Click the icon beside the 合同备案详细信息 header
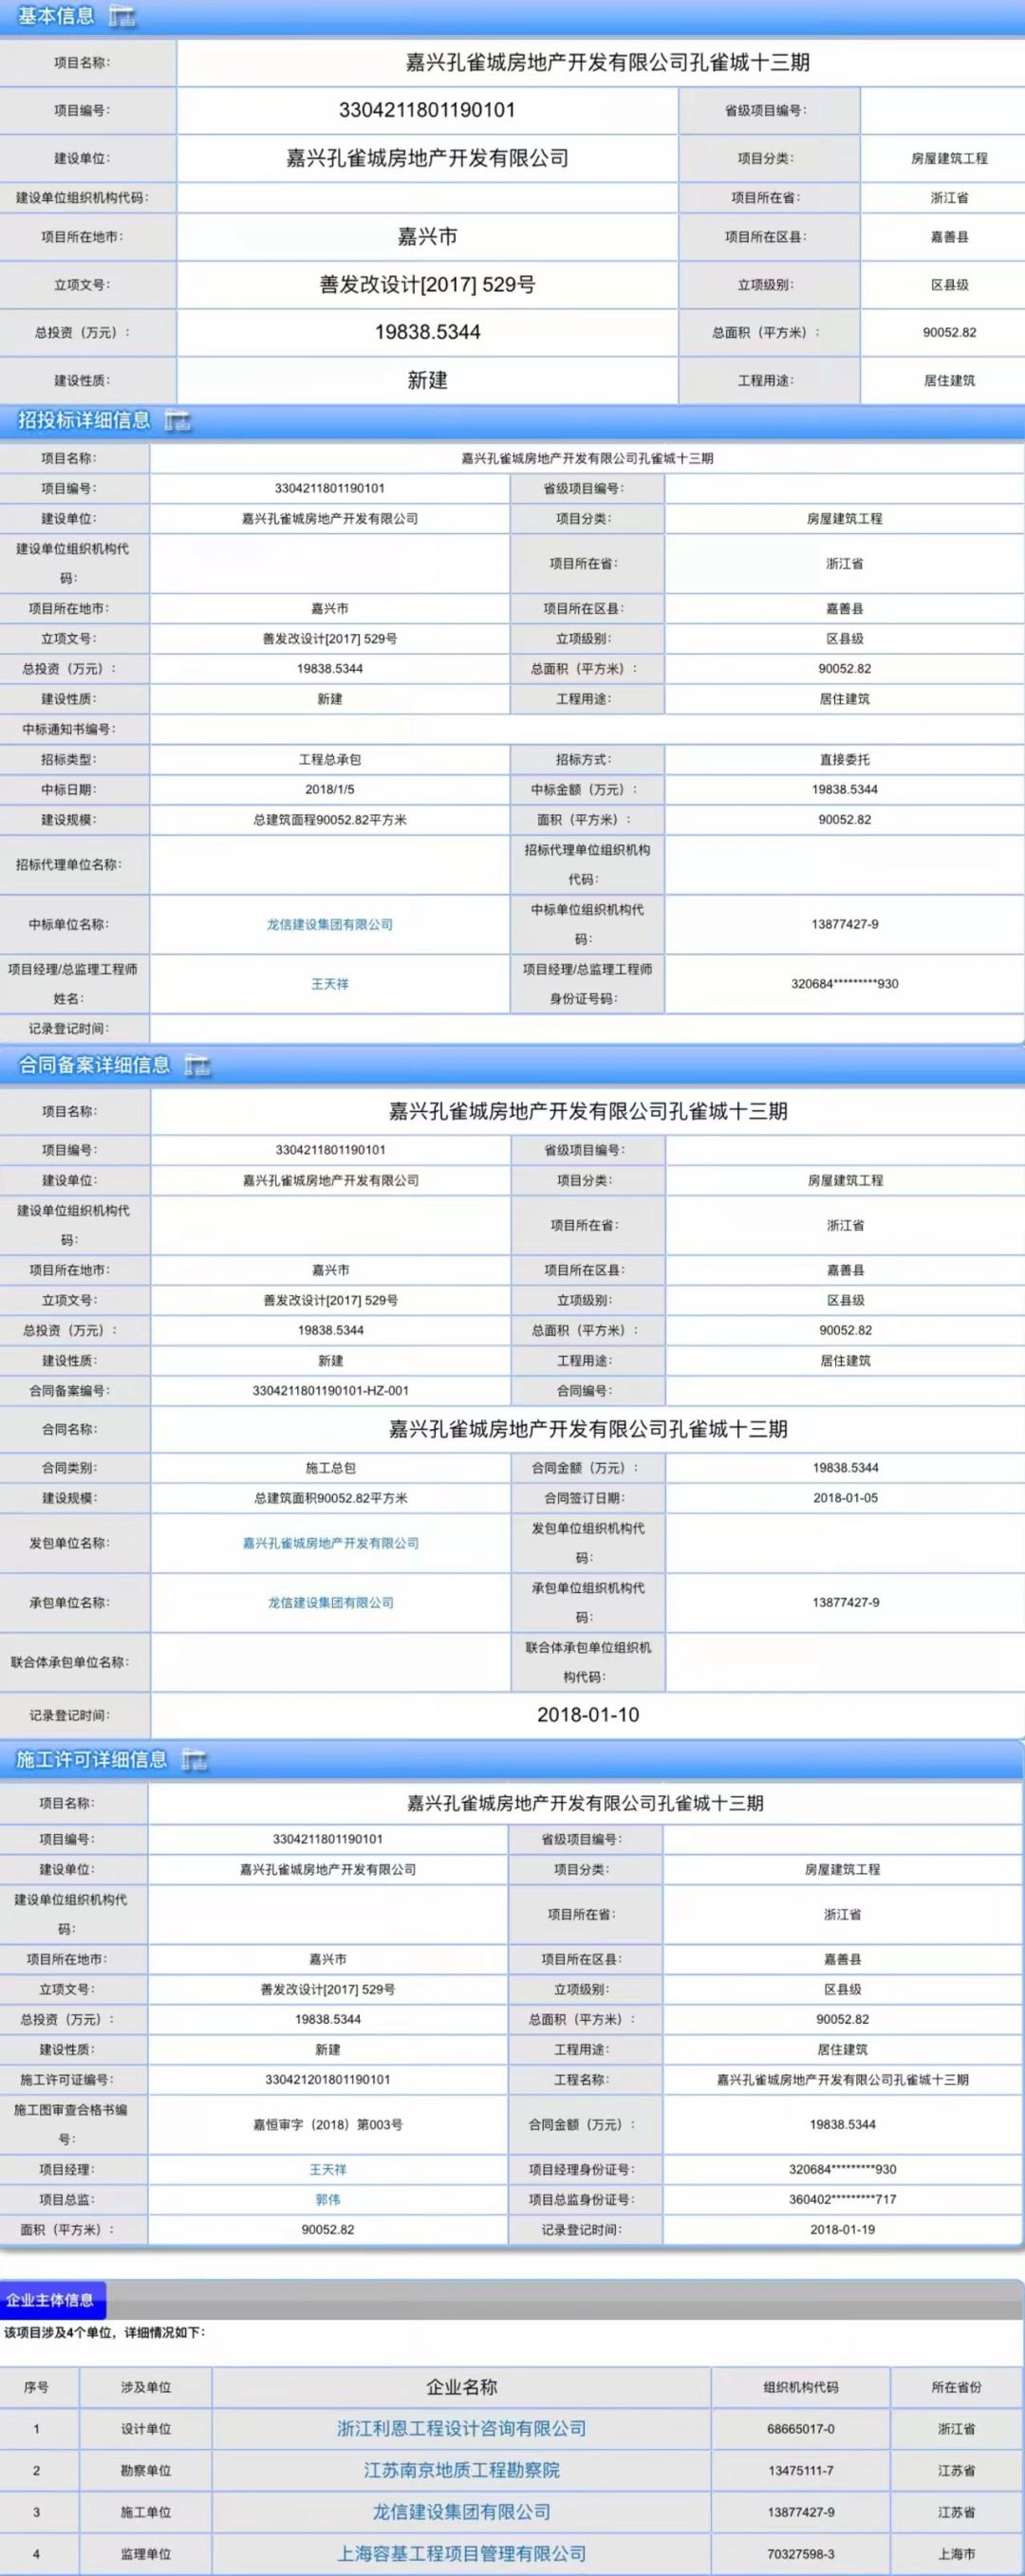The width and height of the screenshot is (1025, 2576). 197,1066
